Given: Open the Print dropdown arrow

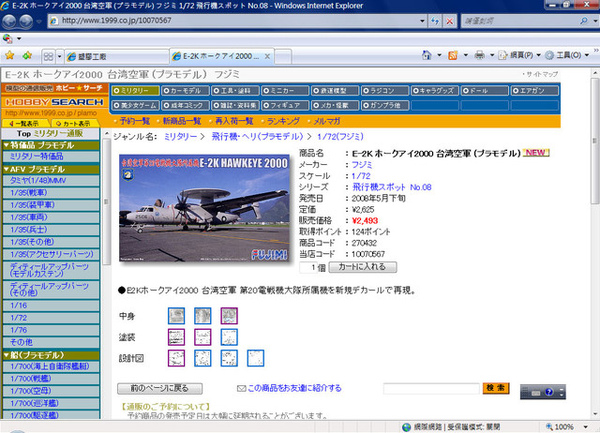Looking at the screenshot, I should (492, 55).
